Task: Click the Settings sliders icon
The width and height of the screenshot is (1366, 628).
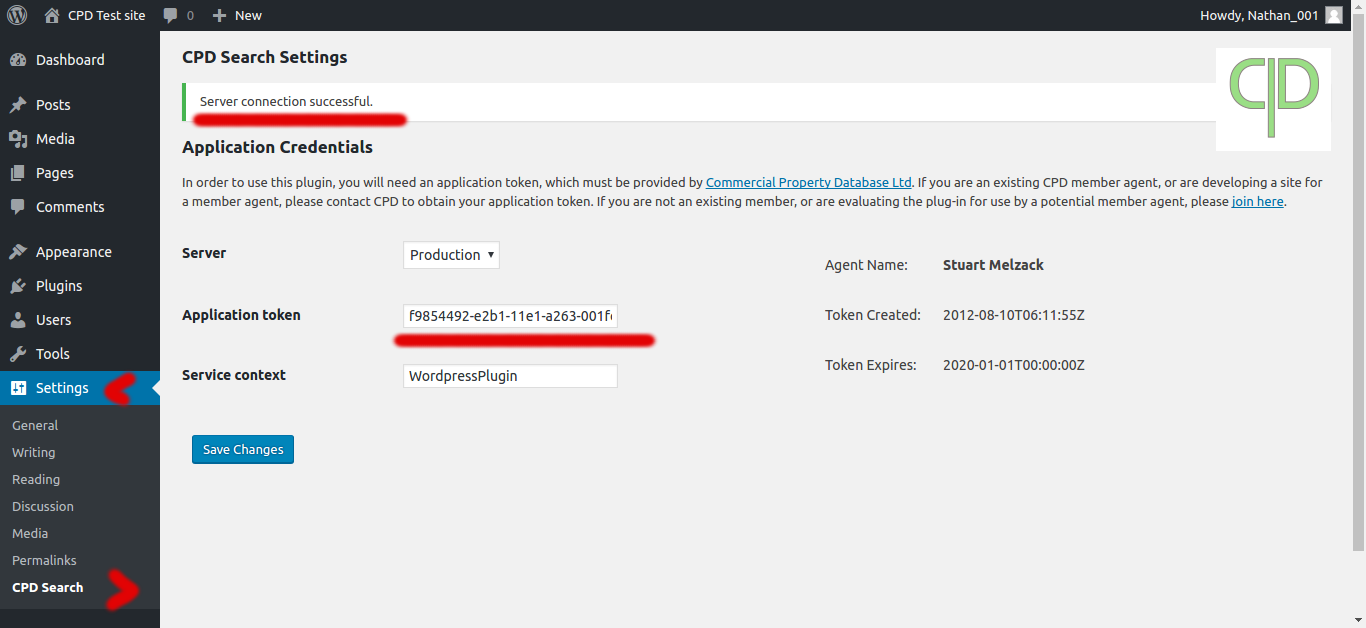Action: pyautogui.click(x=18, y=388)
